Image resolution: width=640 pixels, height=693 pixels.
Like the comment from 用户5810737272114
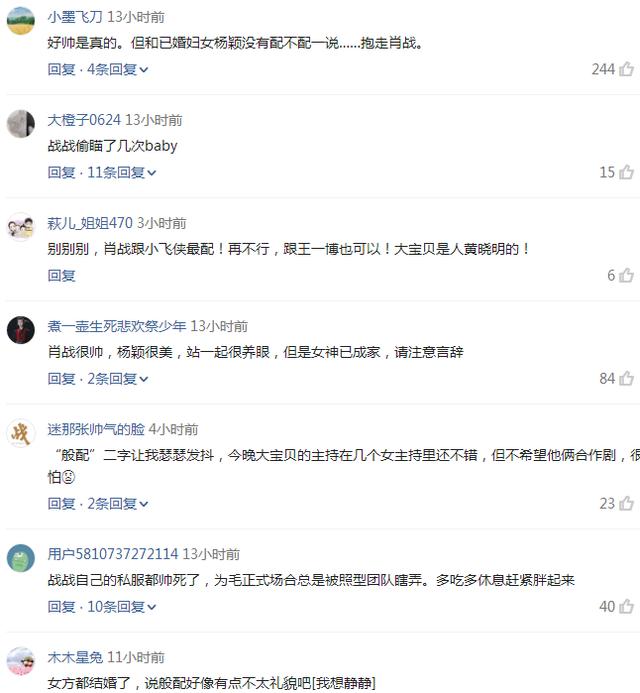626,606
